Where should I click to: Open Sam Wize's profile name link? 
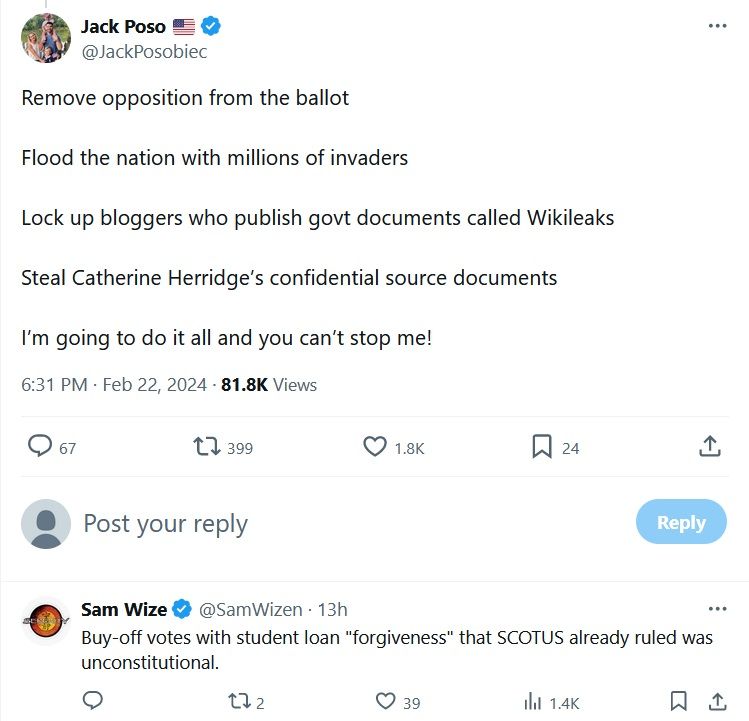124,609
